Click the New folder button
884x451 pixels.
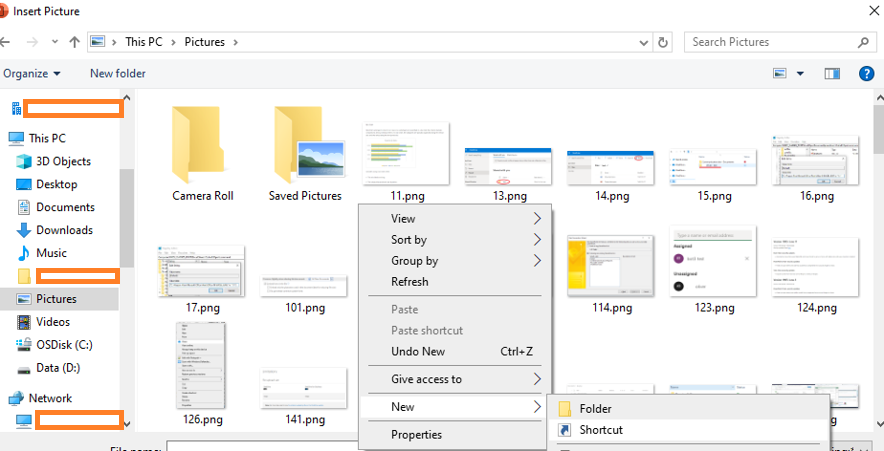118,73
